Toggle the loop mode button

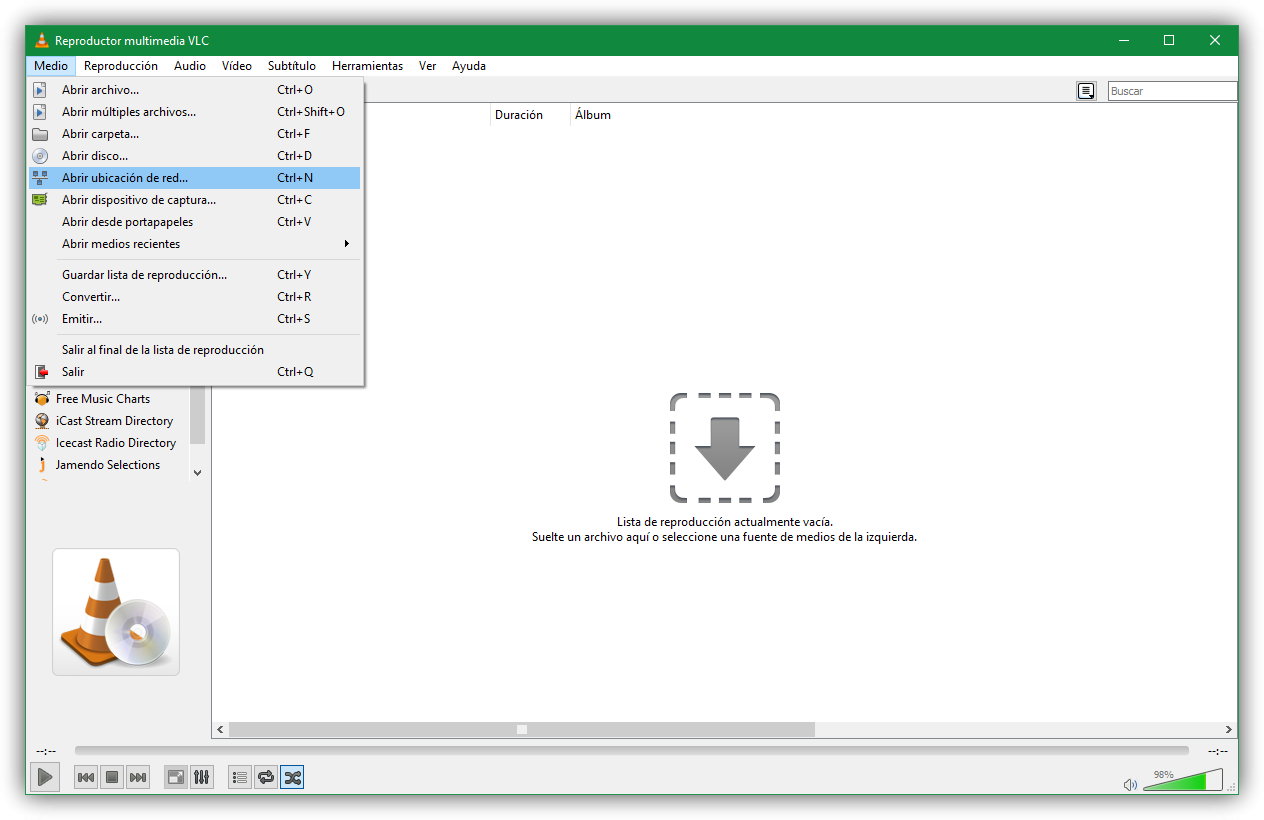(x=266, y=777)
